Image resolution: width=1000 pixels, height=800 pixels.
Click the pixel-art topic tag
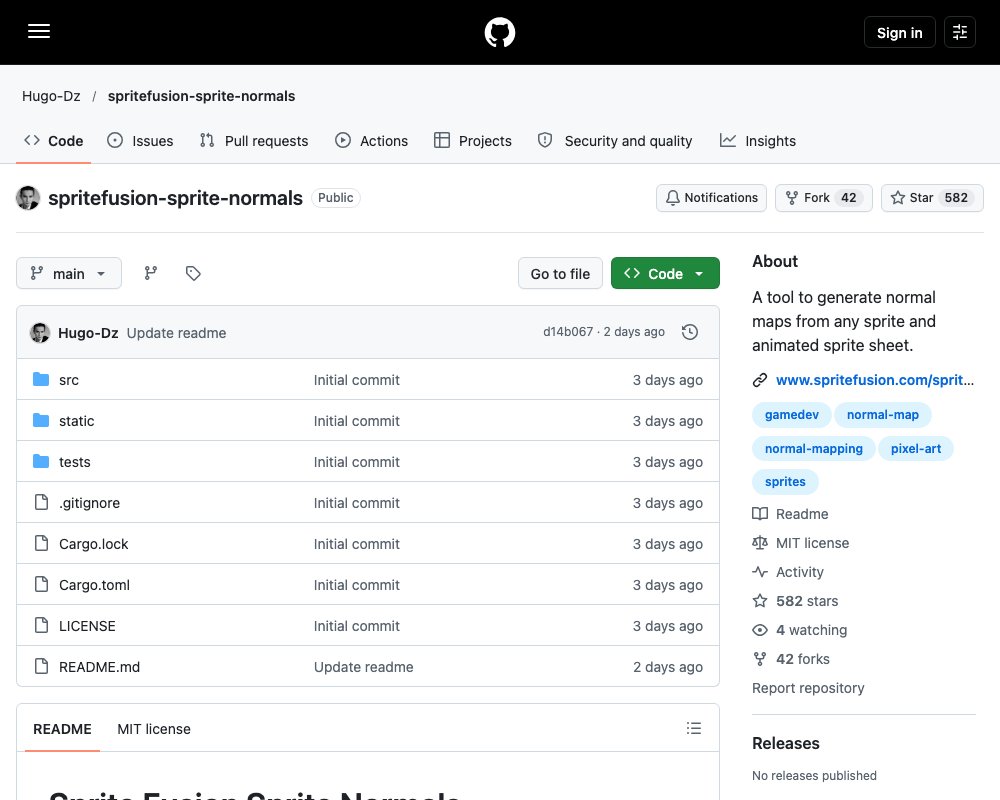pos(916,448)
